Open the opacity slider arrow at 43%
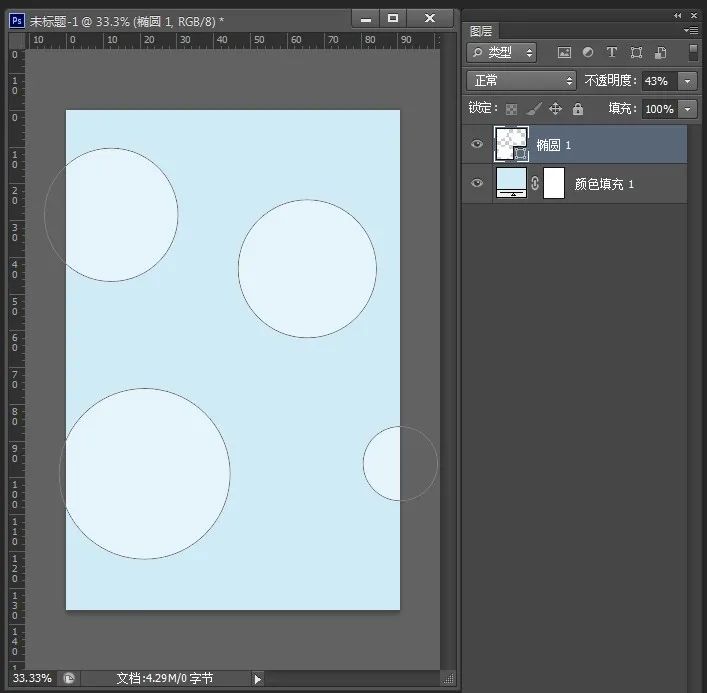Viewport: 707px width, 693px height. [688, 81]
